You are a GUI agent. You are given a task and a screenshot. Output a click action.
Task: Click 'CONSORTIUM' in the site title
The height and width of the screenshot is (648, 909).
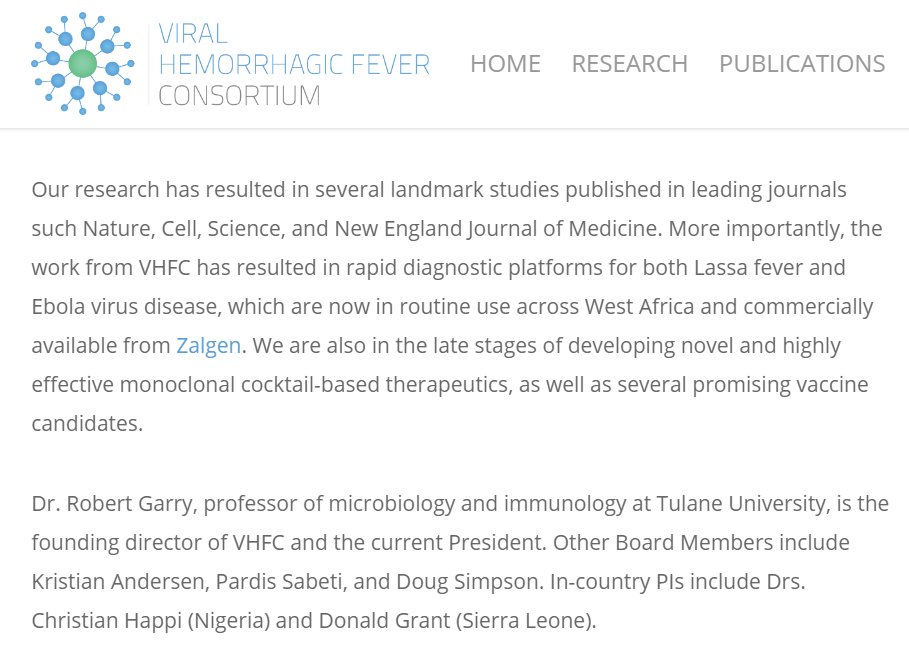pos(239,96)
